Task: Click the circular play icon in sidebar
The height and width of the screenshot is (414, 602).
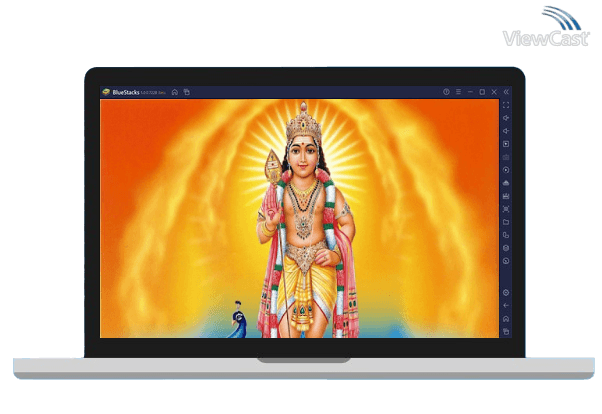Action: pyautogui.click(x=506, y=170)
